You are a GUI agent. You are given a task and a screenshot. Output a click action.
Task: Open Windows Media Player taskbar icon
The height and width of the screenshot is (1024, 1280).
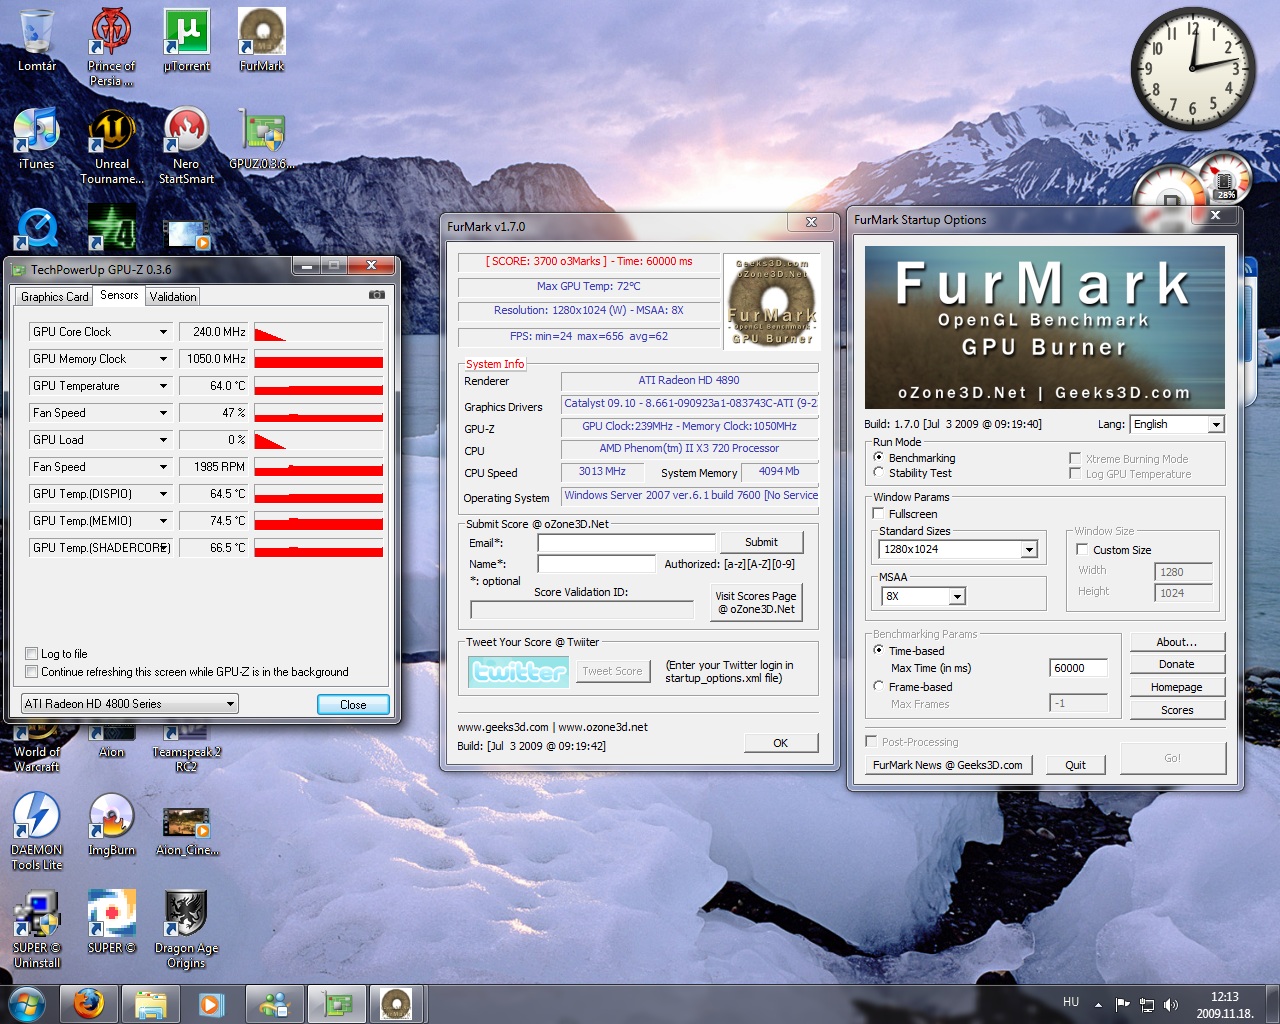(x=211, y=1003)
